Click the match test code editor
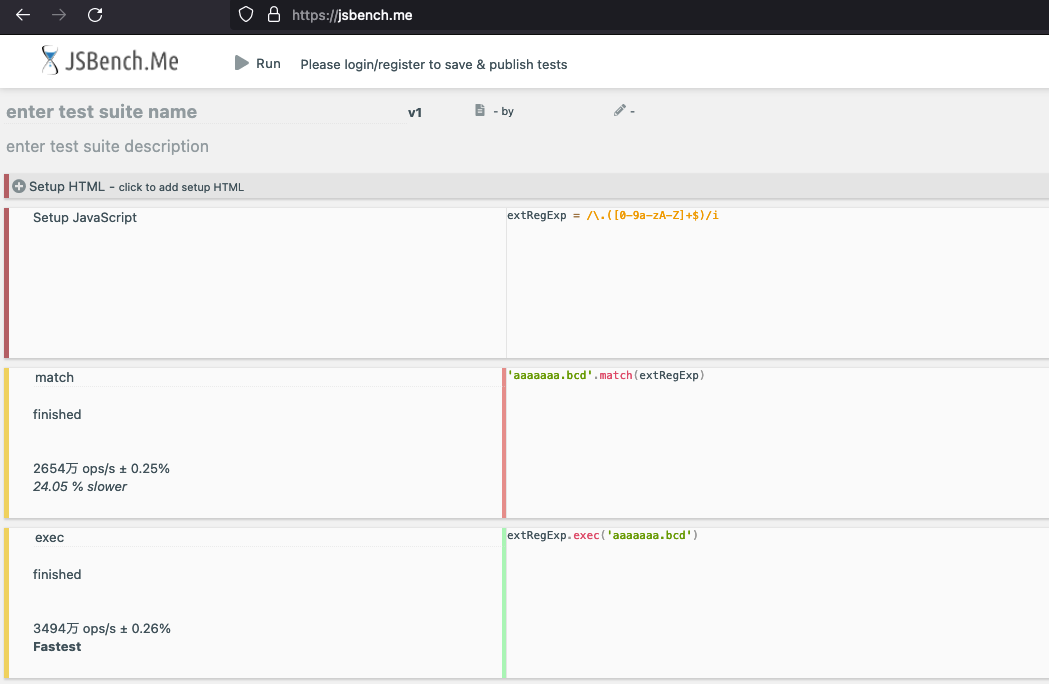 pyautogui.click(x=776, y=440)
